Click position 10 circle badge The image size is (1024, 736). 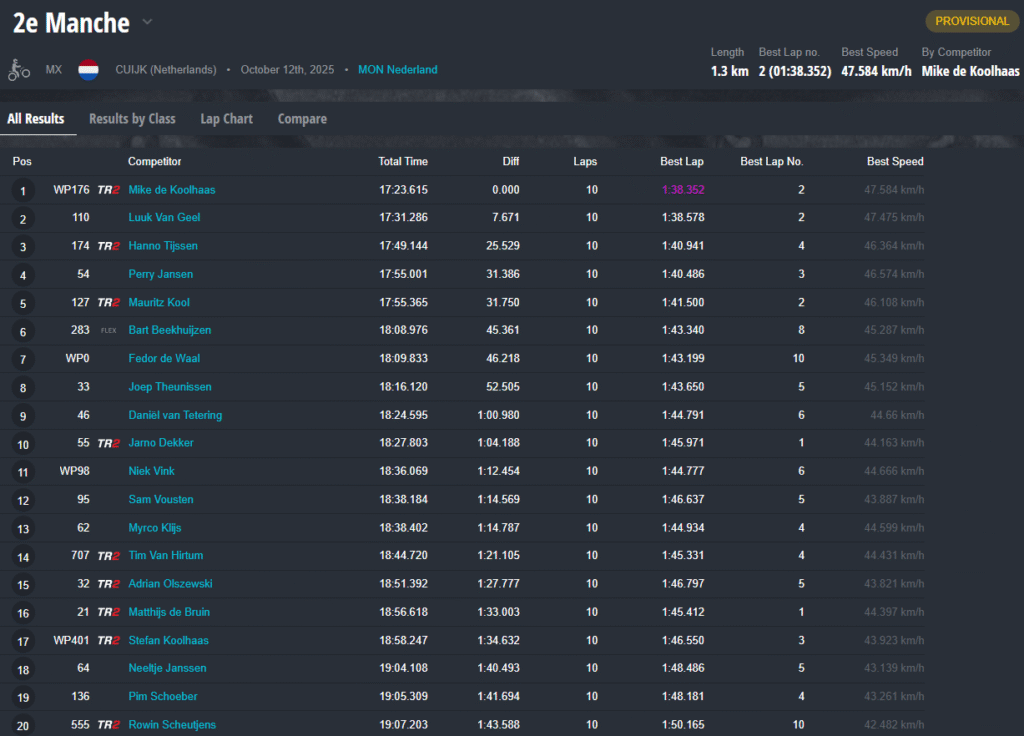[23, 444]
